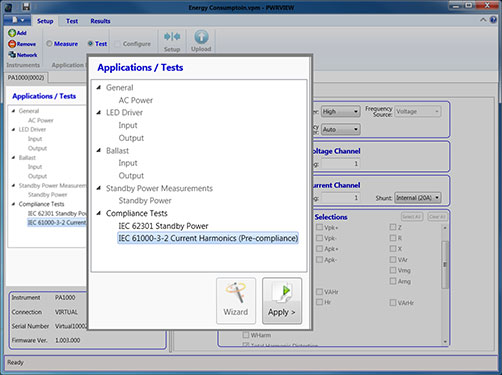
Task: Enable the Vpk+ checkbox
Action: click(319, 227)
